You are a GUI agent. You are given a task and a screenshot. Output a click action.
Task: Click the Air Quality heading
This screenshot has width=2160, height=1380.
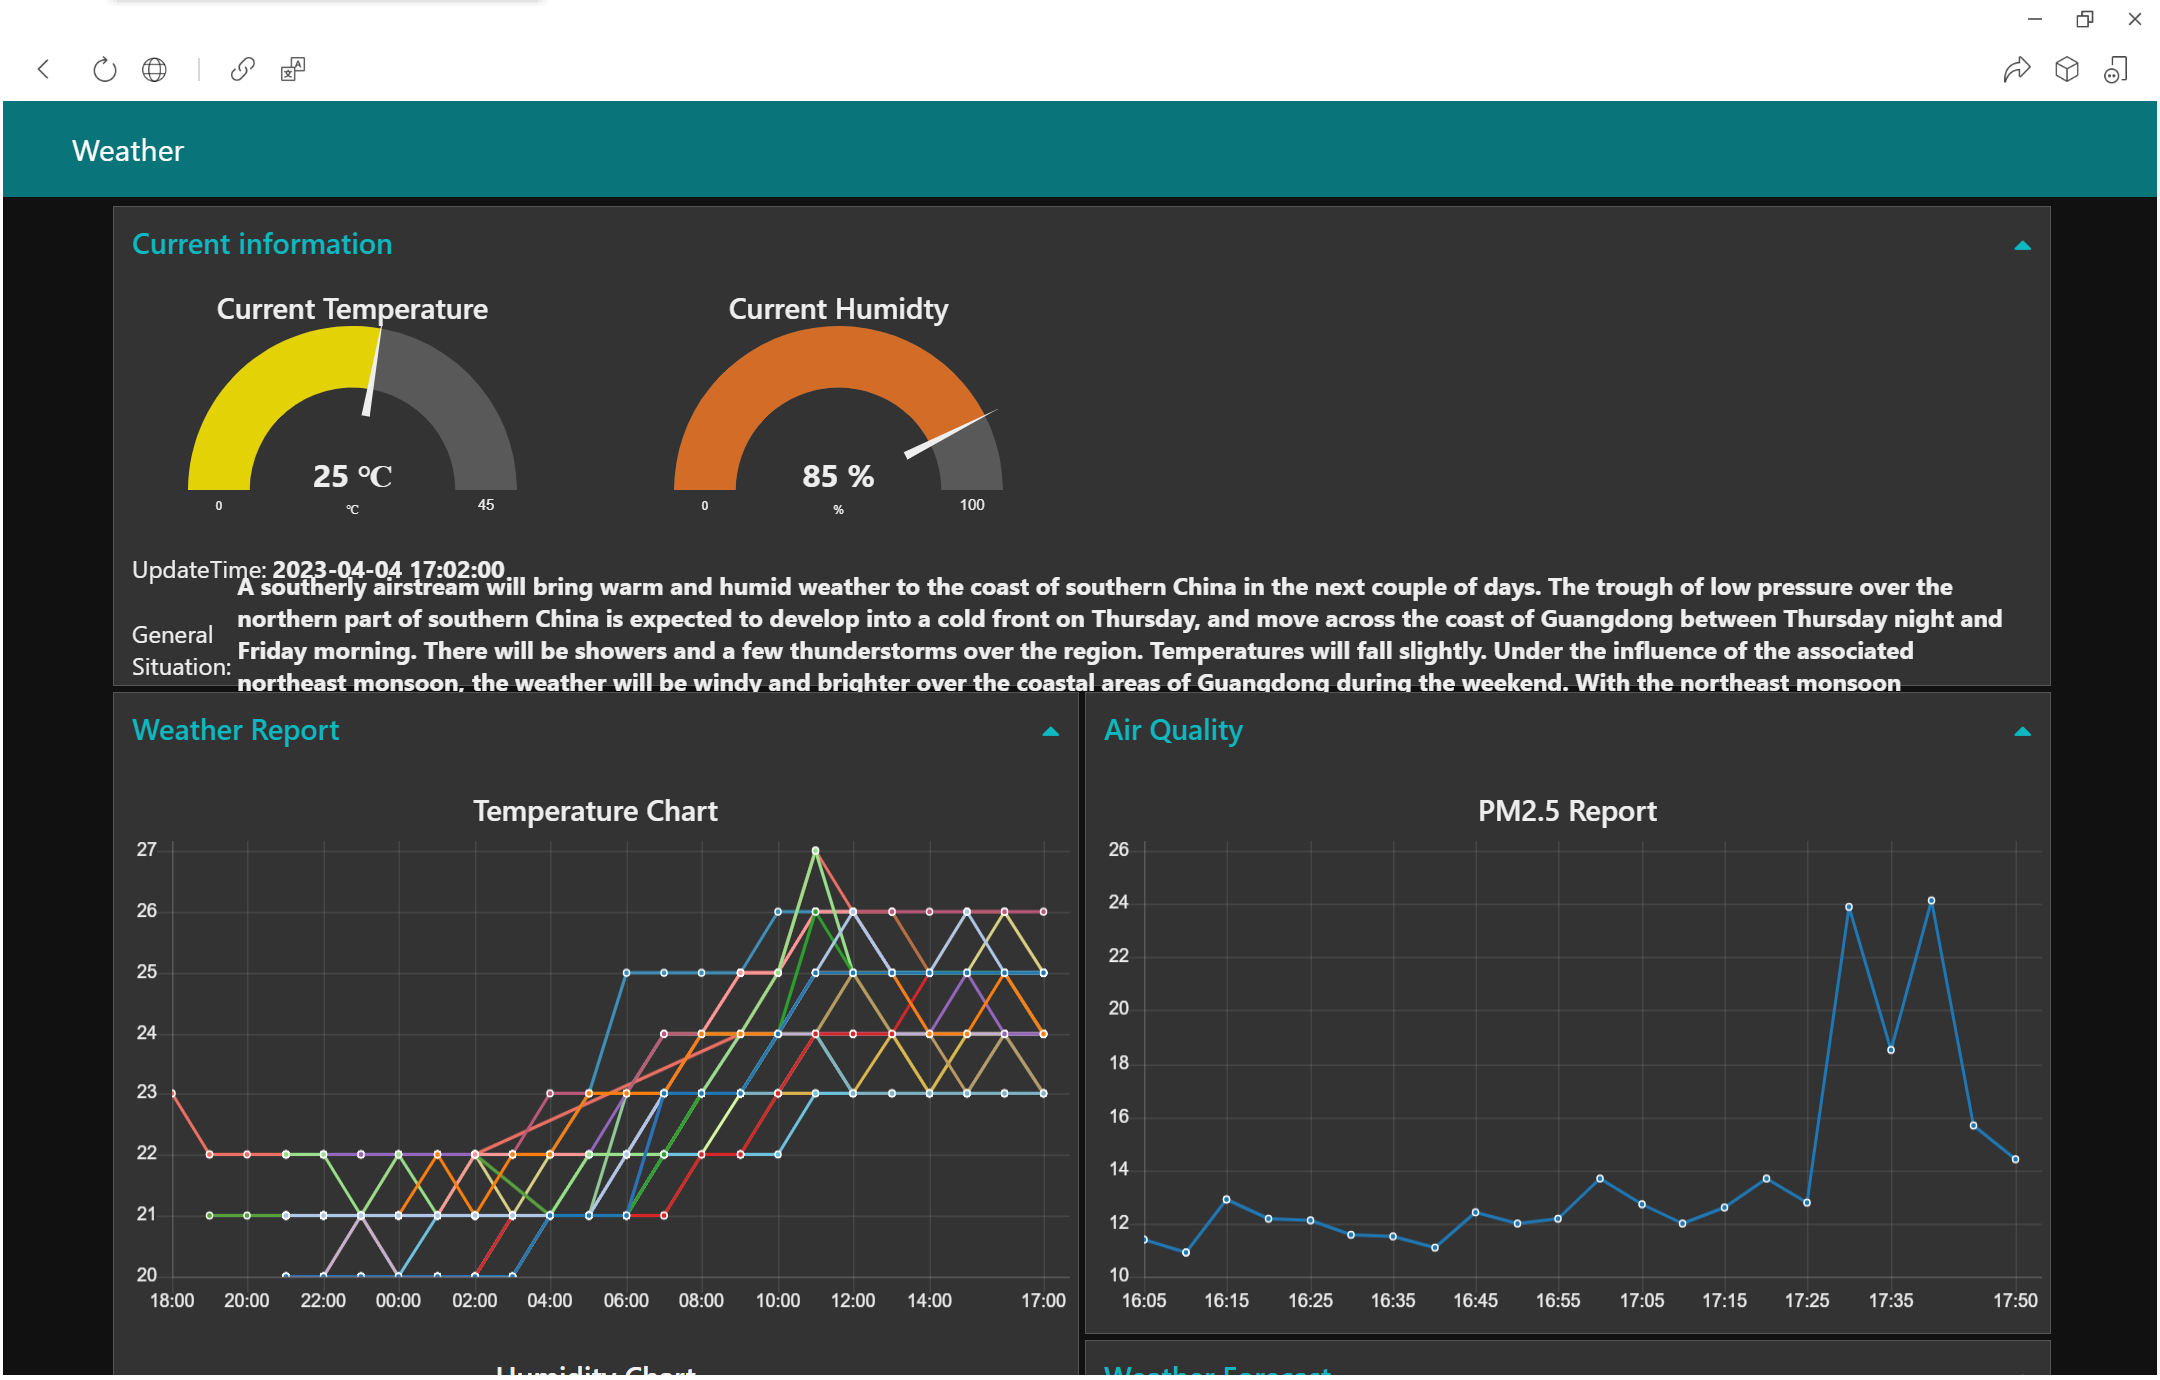click(x=1172, y=729)
